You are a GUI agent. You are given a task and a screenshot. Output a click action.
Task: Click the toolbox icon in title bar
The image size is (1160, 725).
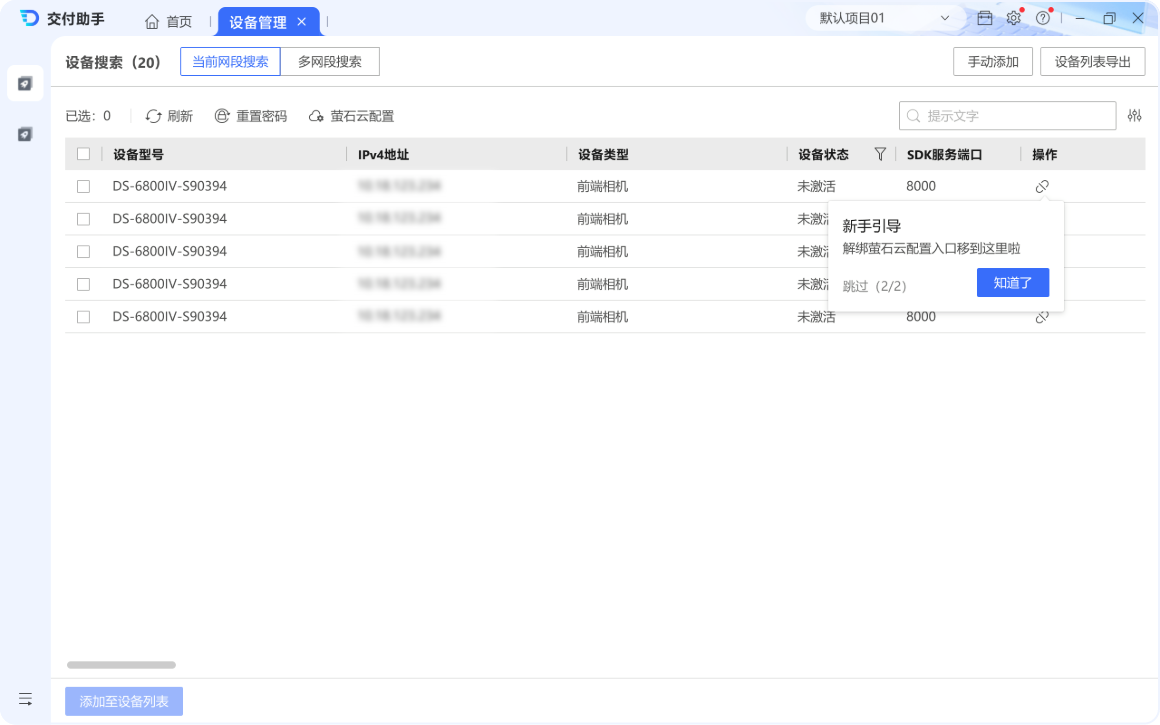tap(985, 18)
